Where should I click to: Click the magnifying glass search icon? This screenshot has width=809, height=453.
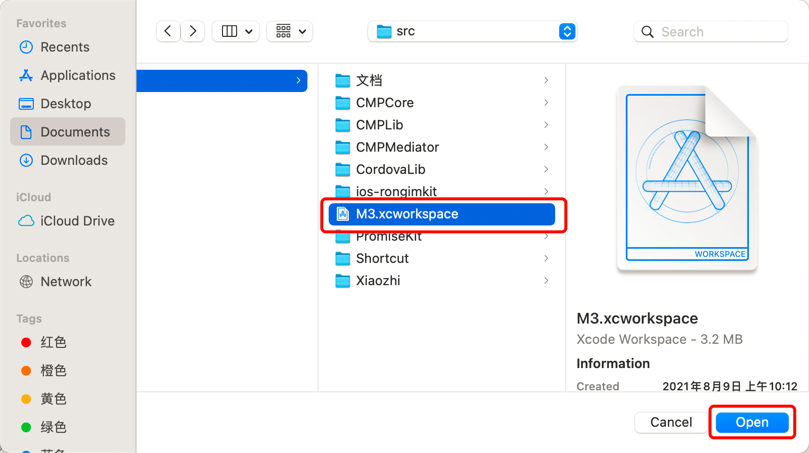point(647,32)
